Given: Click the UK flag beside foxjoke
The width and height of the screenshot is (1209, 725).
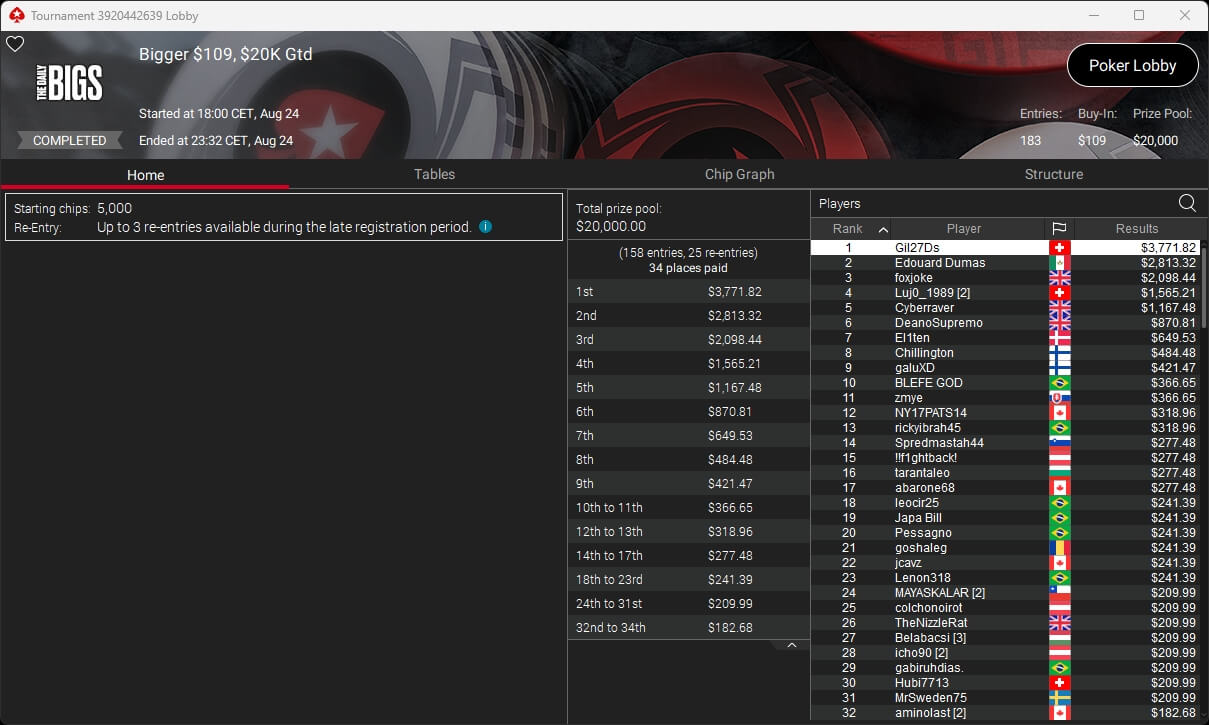Looking at the screenshot, I should pos(1059,278).
